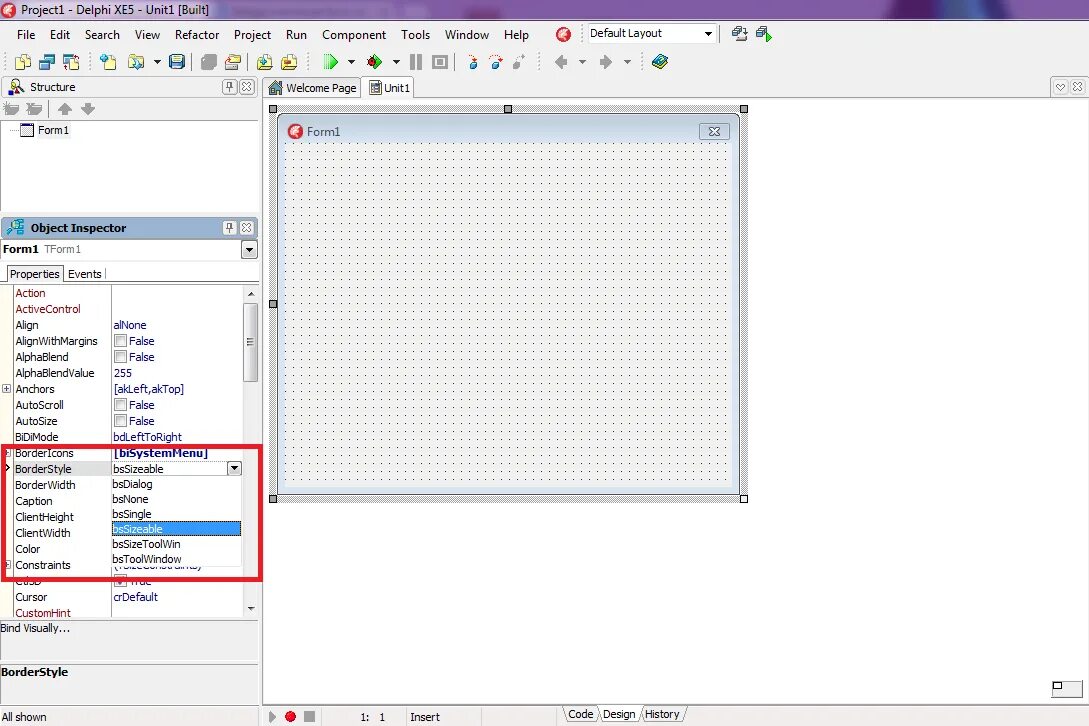
Task: Open the dropdown arrow next to Open file
Action: tap(157, 62)
